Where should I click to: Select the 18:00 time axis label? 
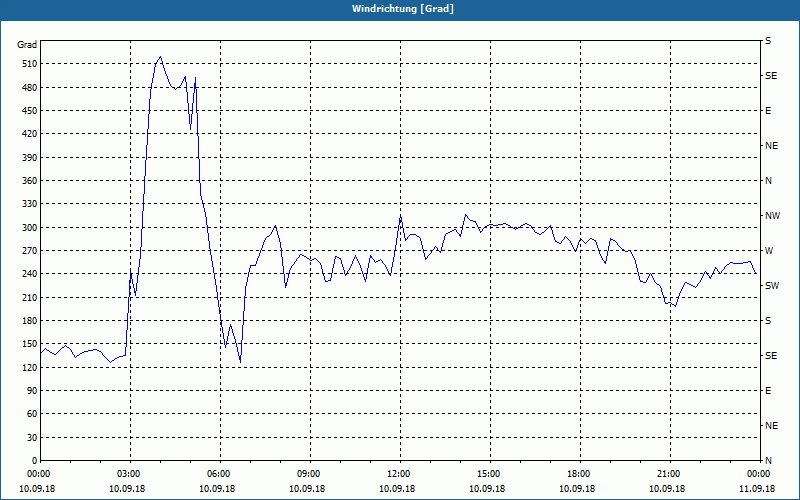580,474
